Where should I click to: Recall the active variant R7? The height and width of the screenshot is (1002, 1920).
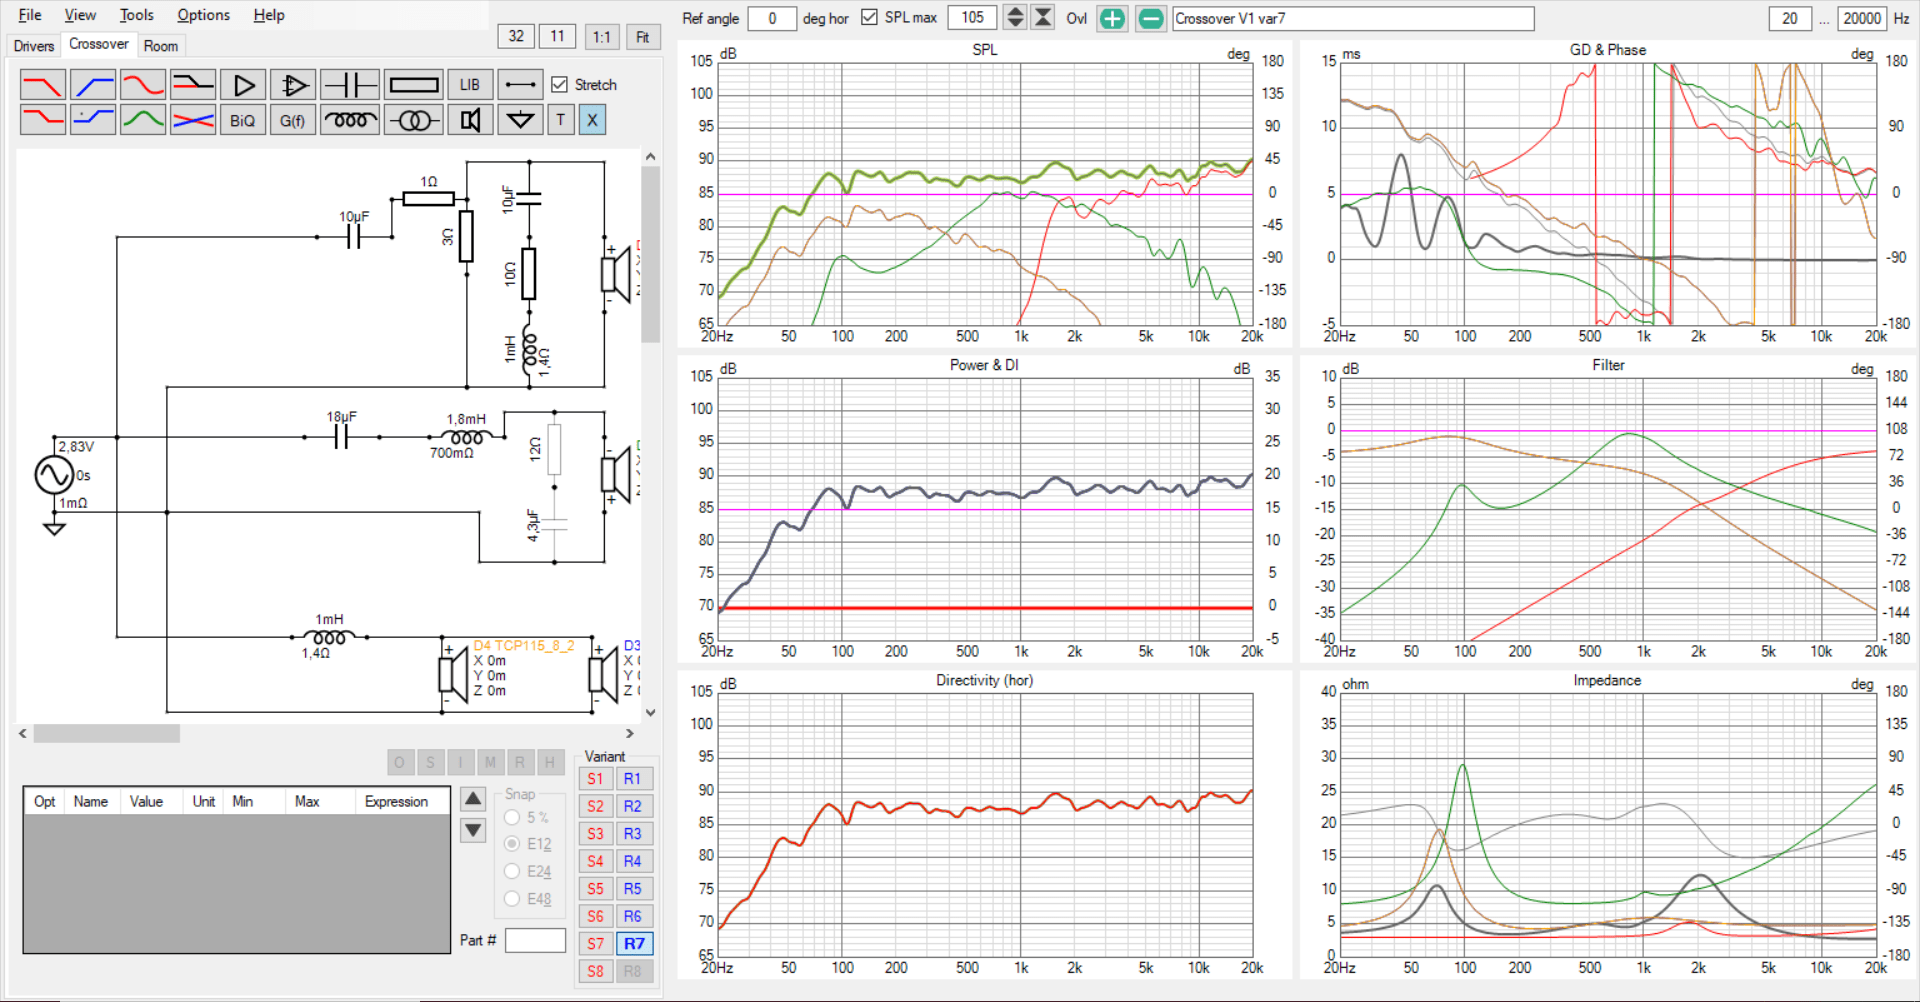pos(635,943)
